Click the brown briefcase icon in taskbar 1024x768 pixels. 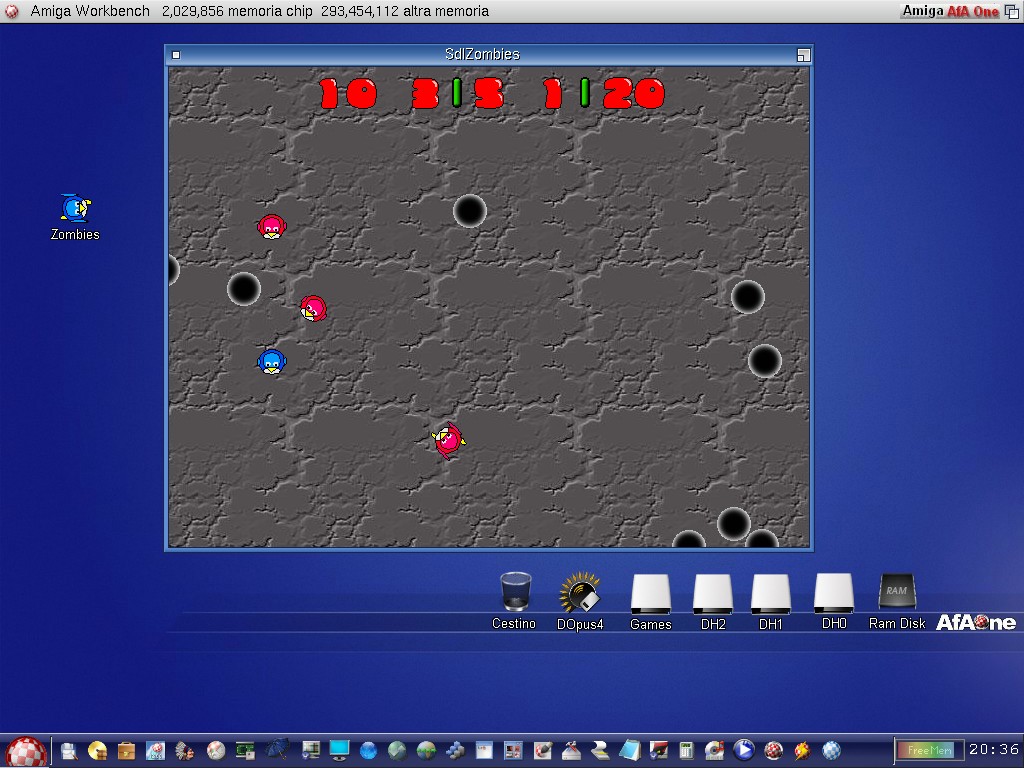point(127,750)
